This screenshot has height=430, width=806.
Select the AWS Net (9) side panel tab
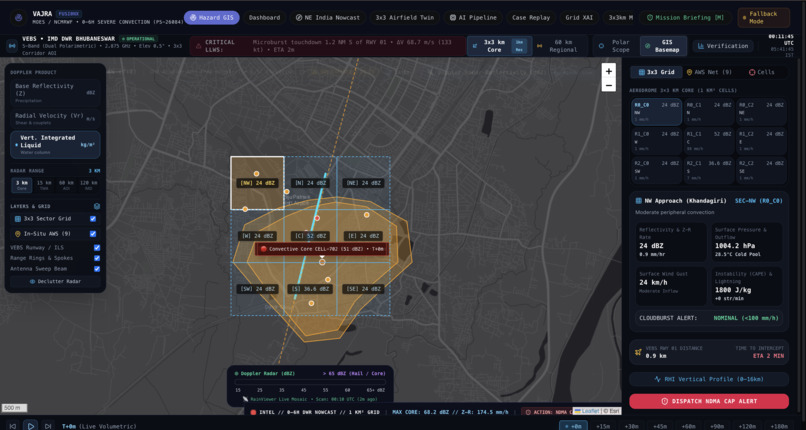[x=709, y=72]
